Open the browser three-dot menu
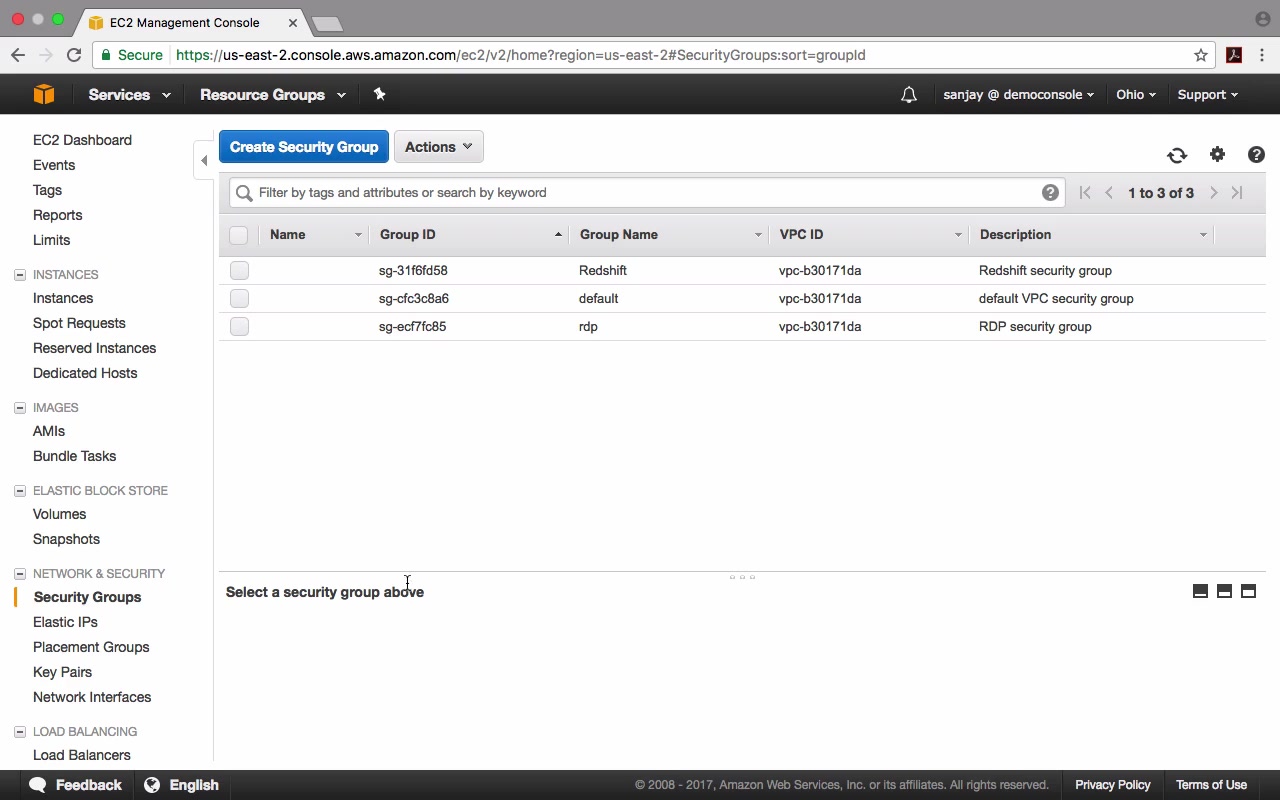 point(1262,55)
